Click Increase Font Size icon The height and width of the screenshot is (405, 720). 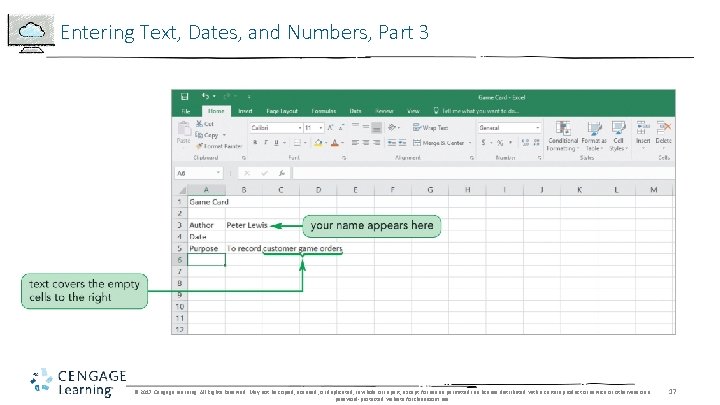pyautogui.click(x=330, y=128)
